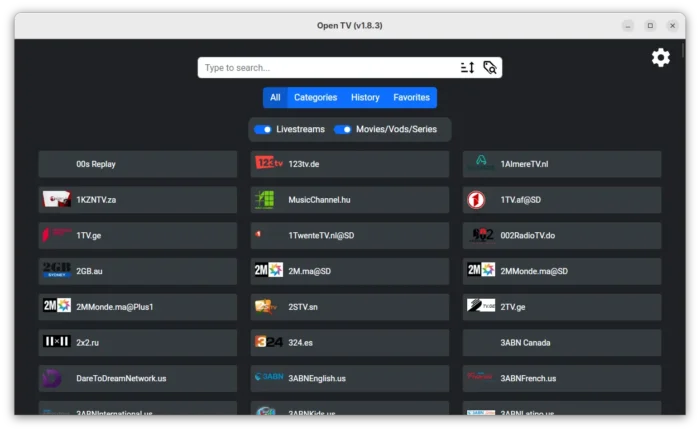The height and width of the screenshot is (431, 700).
Task: Play the 3ABN Canada channel
Action: 561,342
